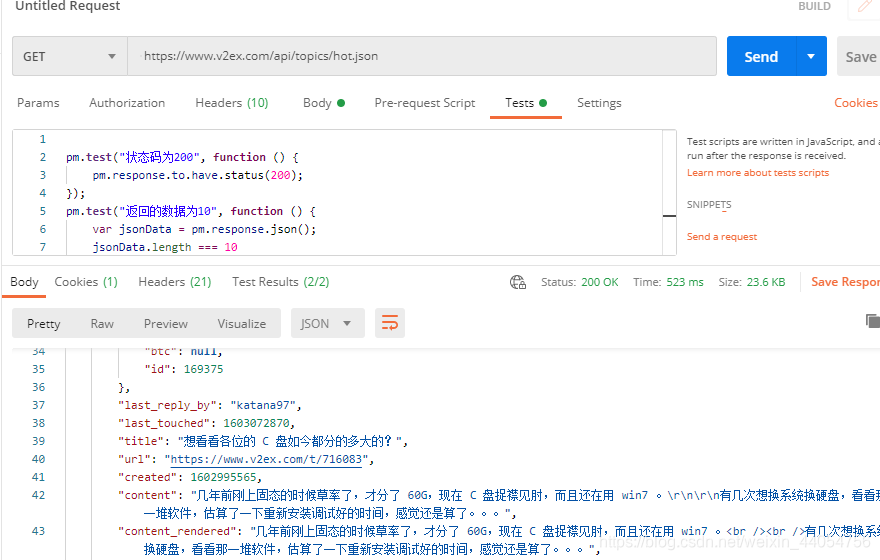This screenshot has width=880, height=560.
Task: Click the Size 23.6 KB value
Action: (766, 282)
